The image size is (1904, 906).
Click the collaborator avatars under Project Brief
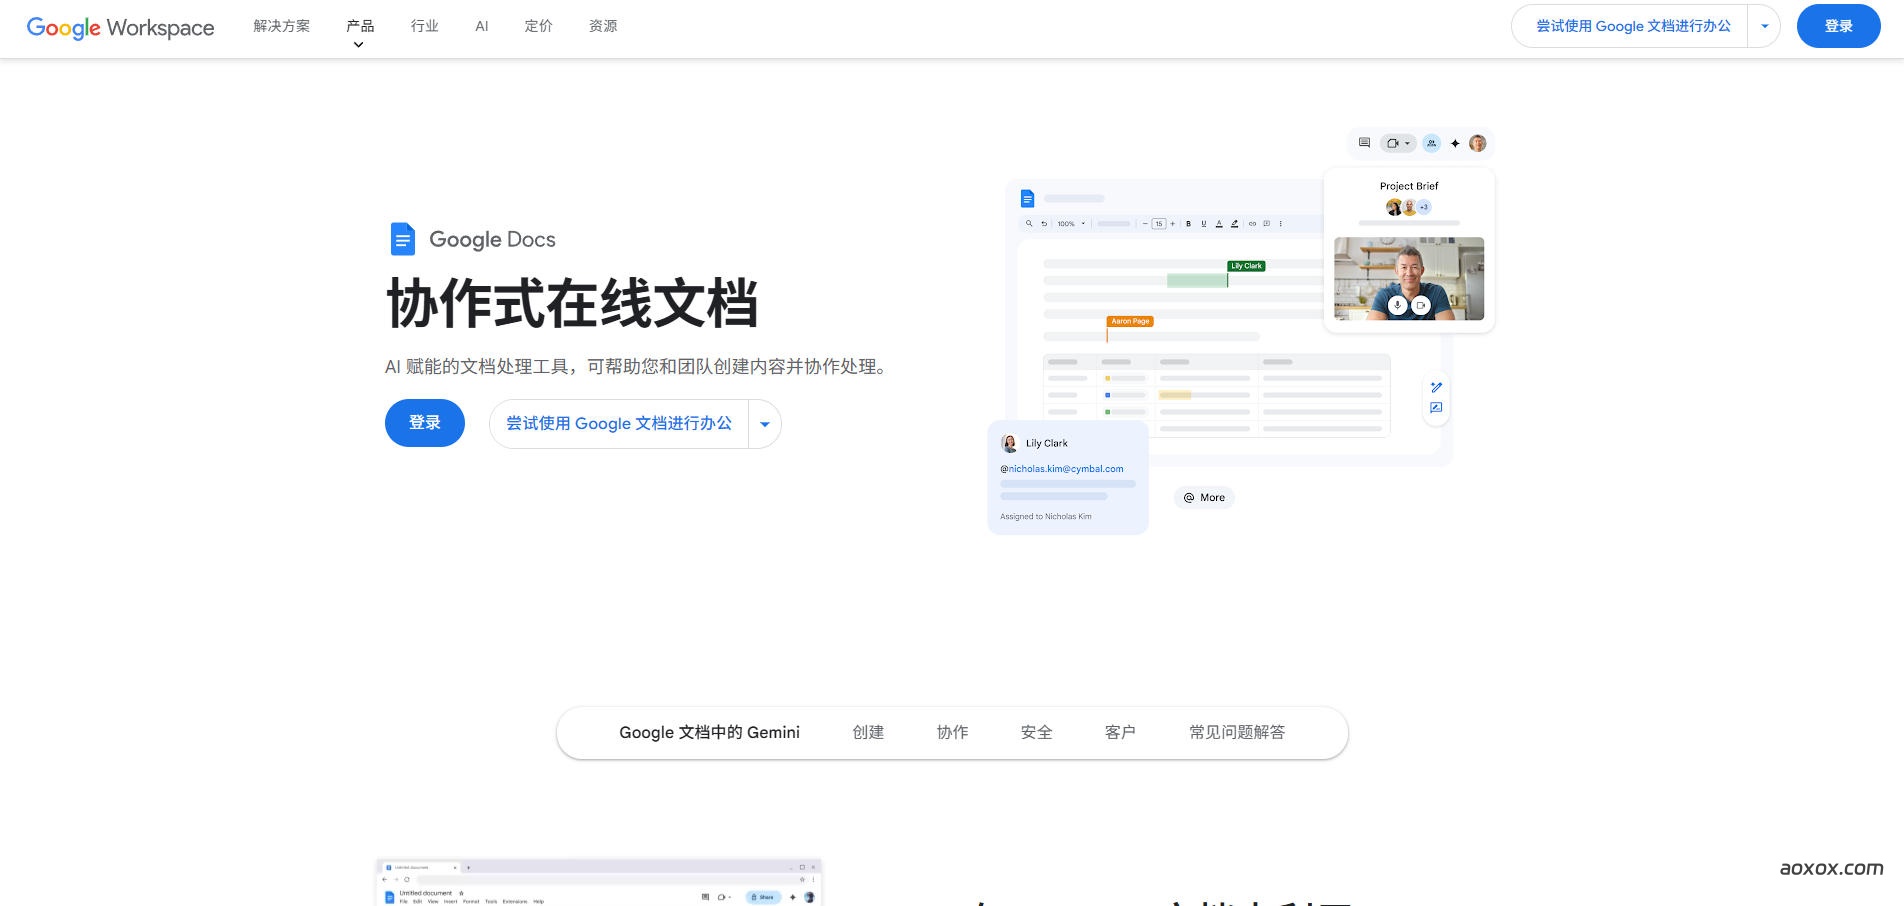pos(1409,207)
